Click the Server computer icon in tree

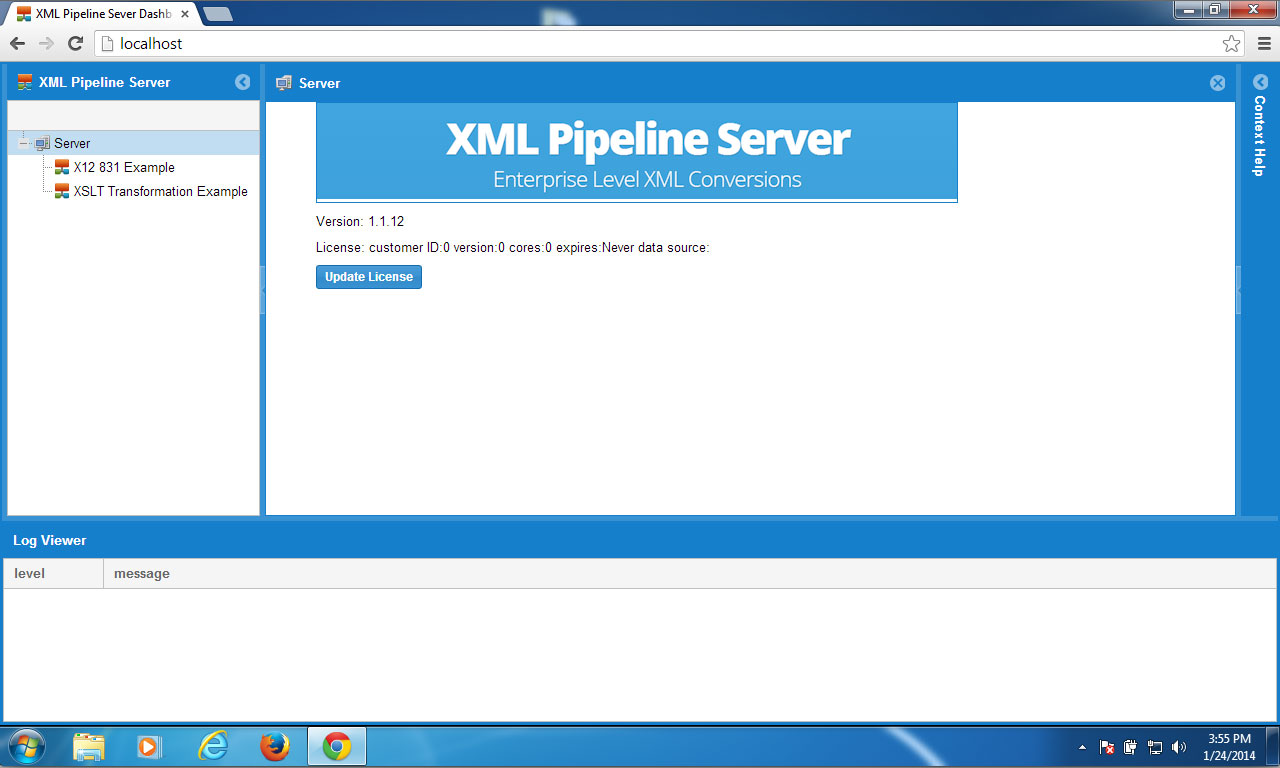tap(42, 143)
